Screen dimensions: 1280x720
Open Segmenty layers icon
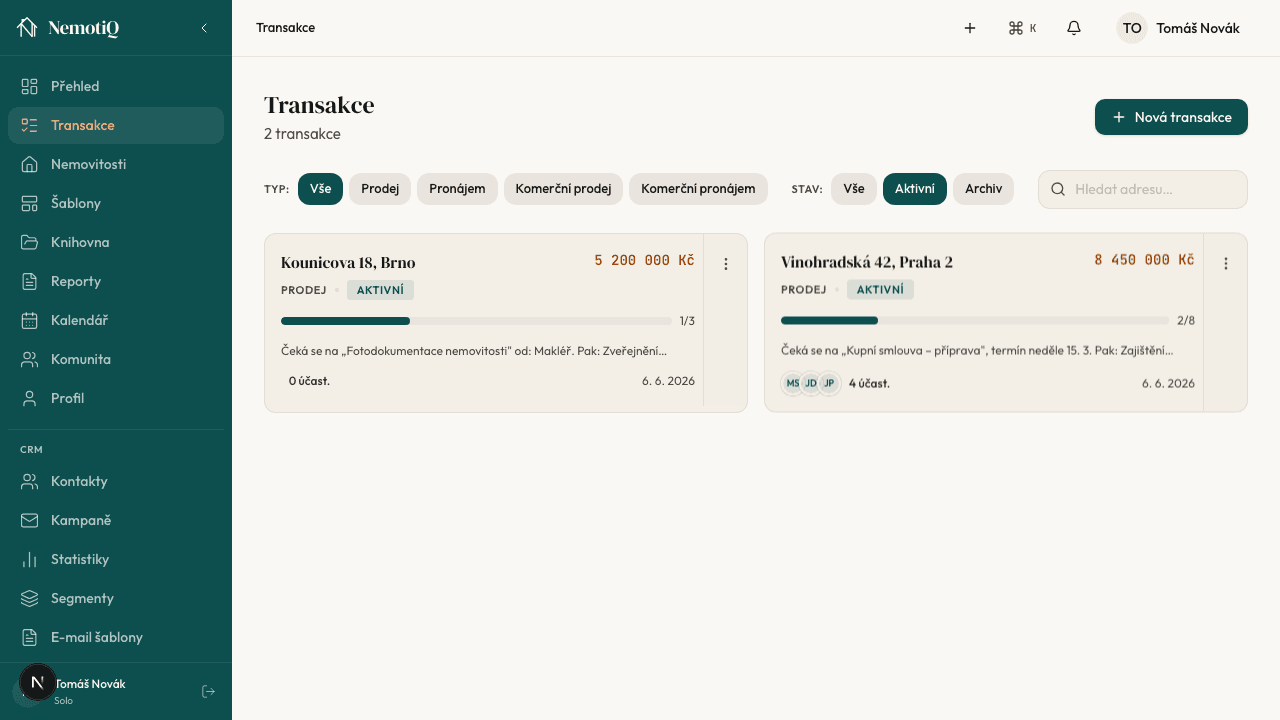pyautogui.click(x=30, y=598)
